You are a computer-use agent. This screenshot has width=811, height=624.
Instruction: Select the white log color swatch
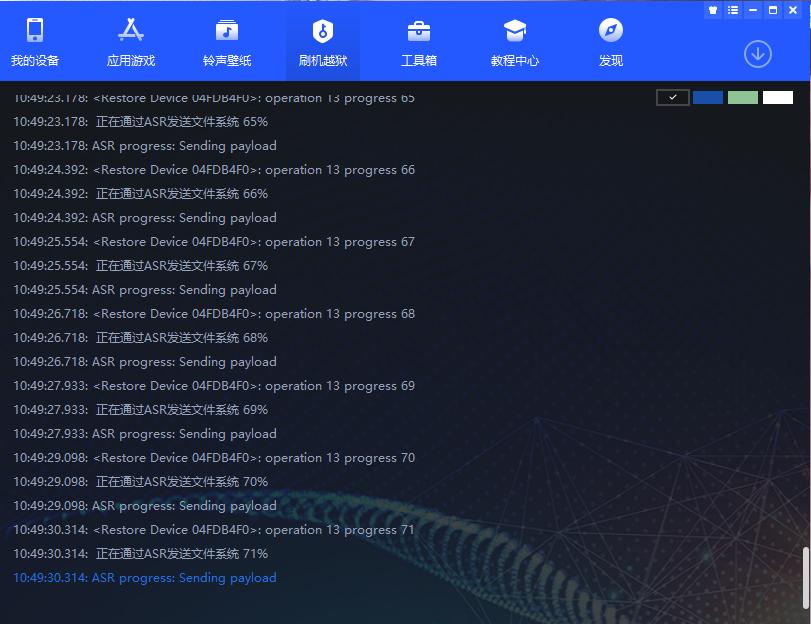[777, 97]
